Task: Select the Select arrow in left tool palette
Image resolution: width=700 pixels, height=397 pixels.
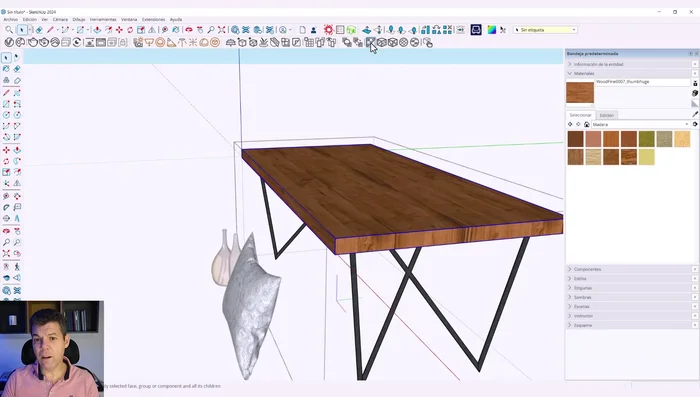Action: (x=6, y=58)
